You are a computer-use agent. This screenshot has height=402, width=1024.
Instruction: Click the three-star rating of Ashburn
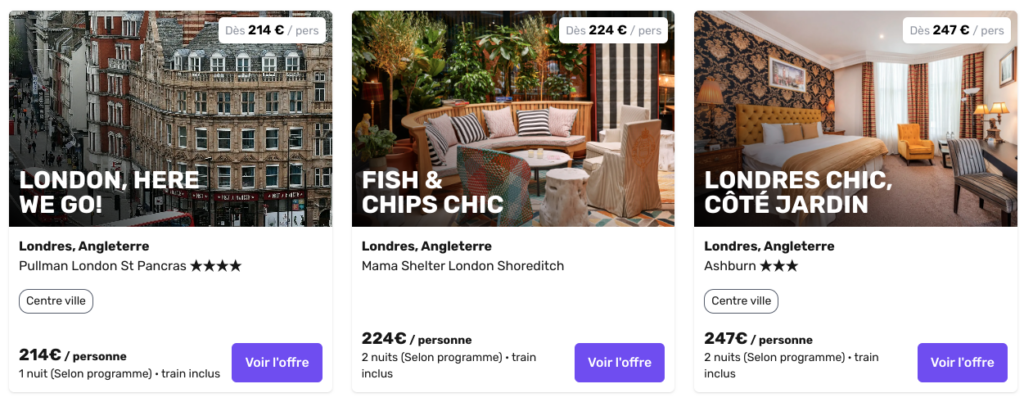point(778,266)
